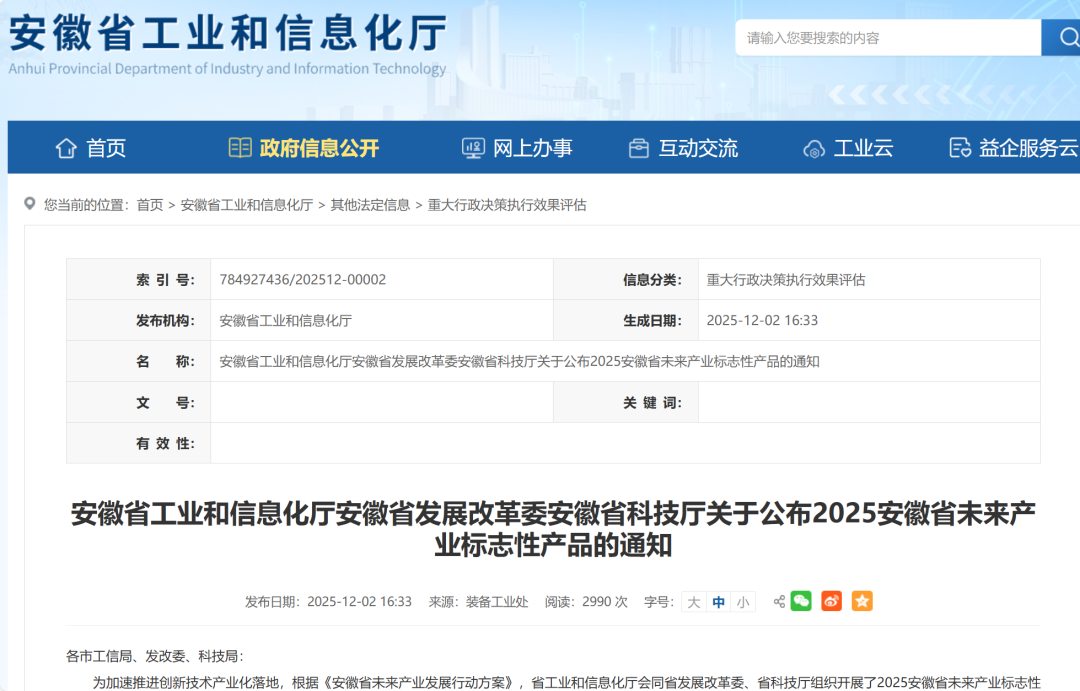
Task: Click the search box input field
Action: 888,37
